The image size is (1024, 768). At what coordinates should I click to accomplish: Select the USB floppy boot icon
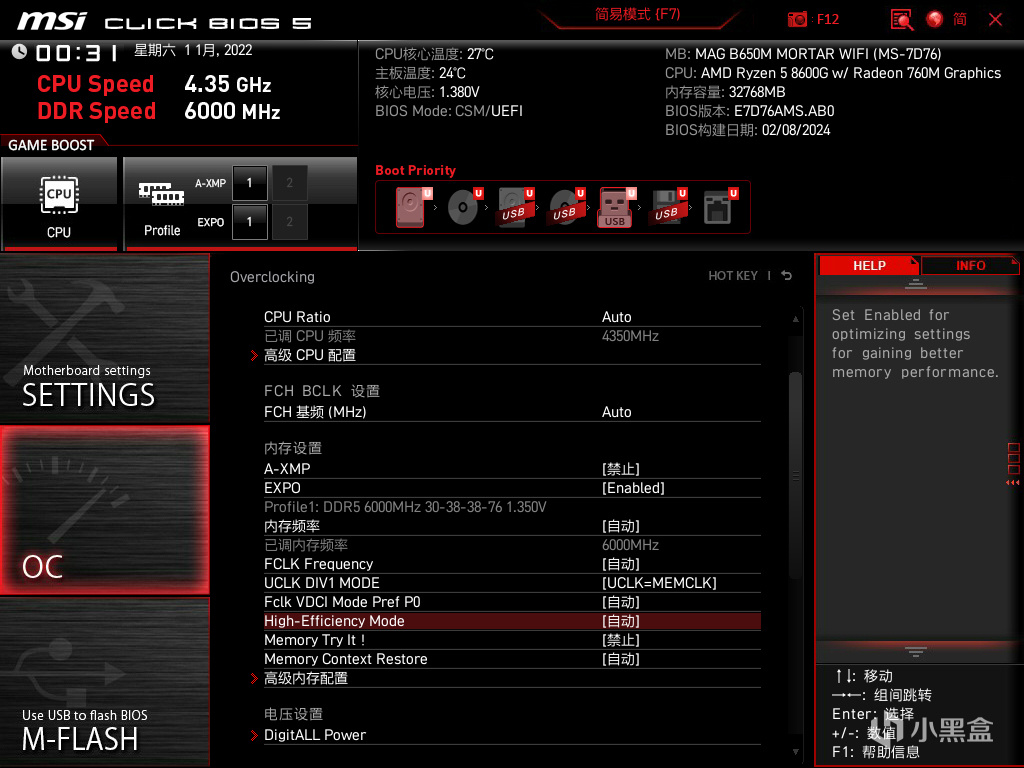tap(668, 206)
